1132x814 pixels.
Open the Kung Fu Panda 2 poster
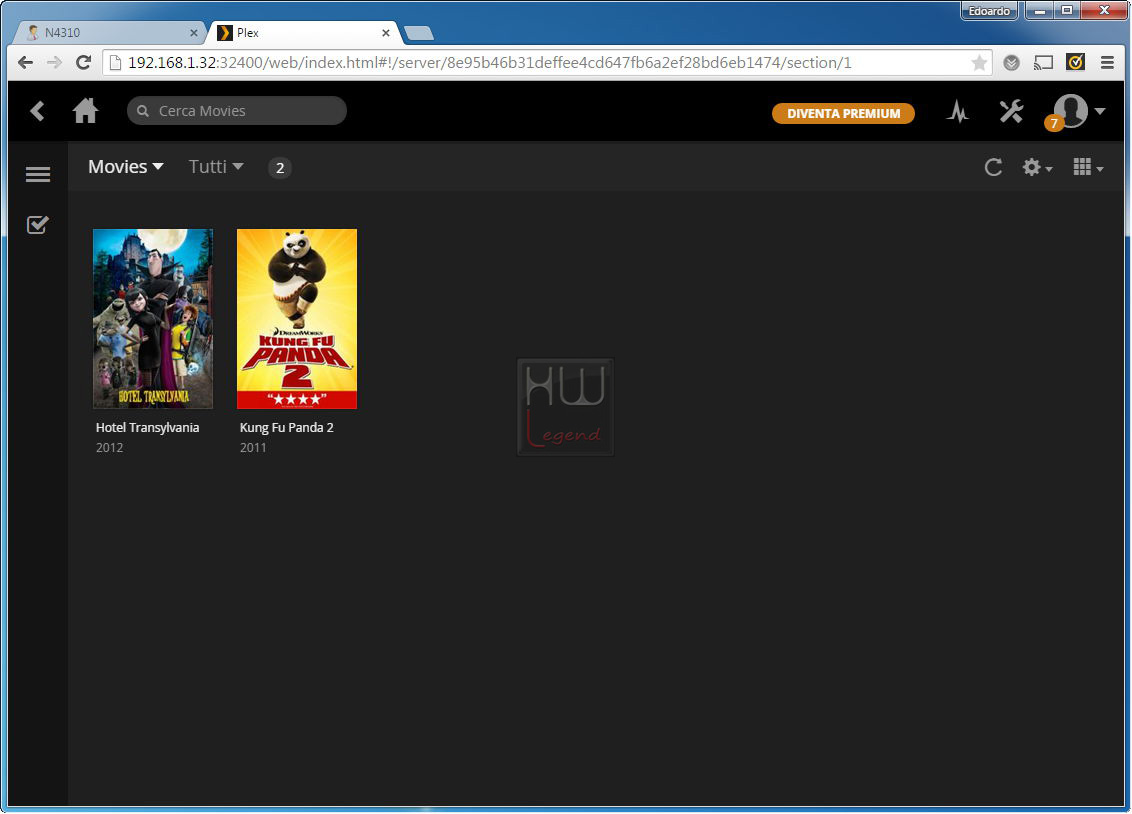tap(297, 318)
